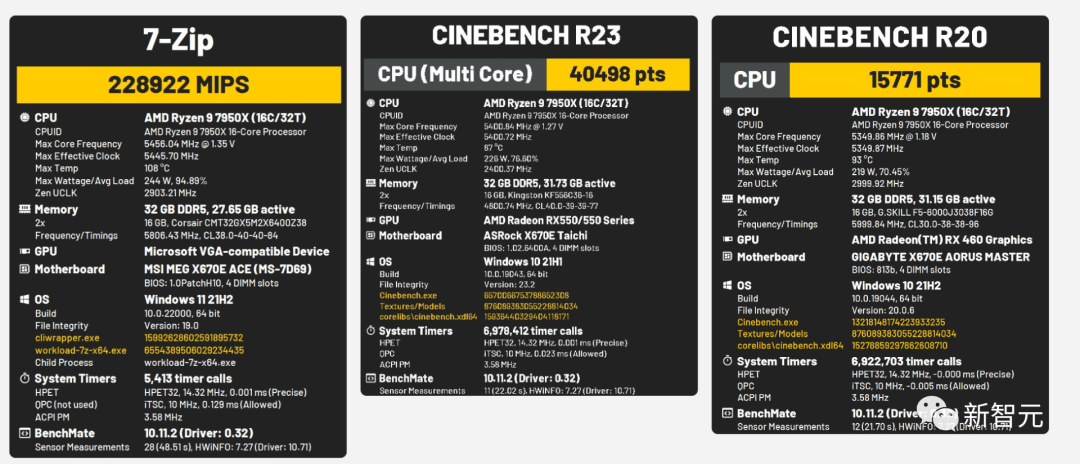The width and height of the screenshot is (1080, 464).
Task: Click the Motherboard icon in the 7-Zip panel
Action: [25, 269]
